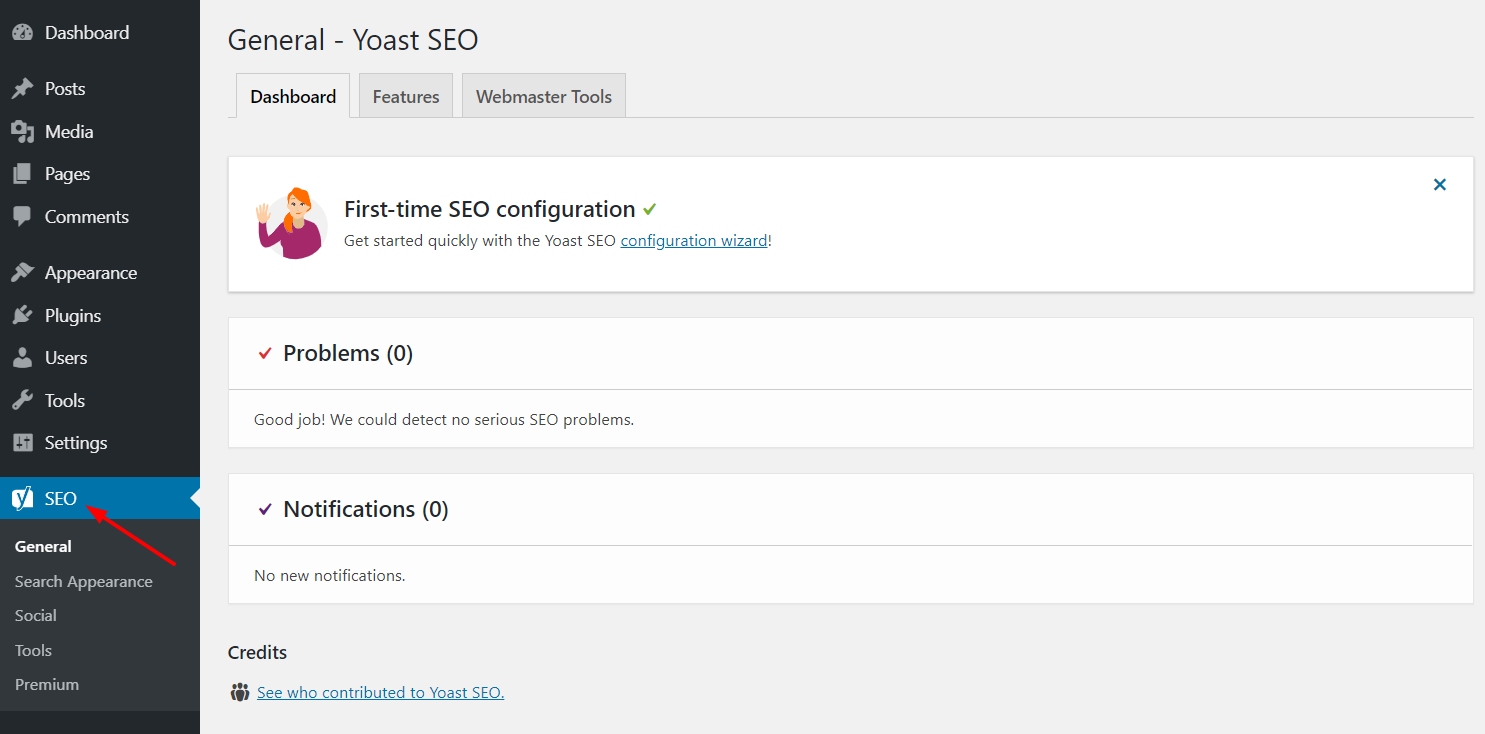1485x734 pixels.
Task: Click the 'General - Yoast SEO' page title
Action: coord(353,40)
